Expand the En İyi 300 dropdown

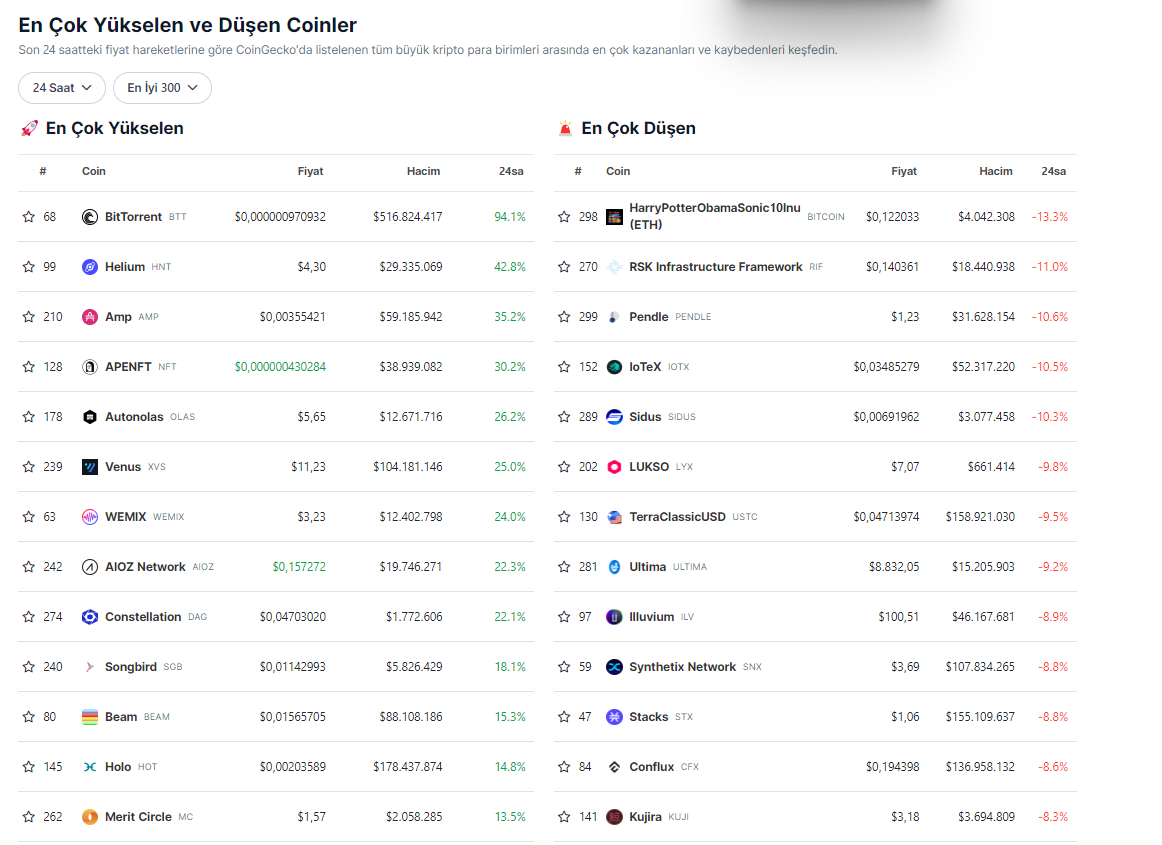coord(162,88)
